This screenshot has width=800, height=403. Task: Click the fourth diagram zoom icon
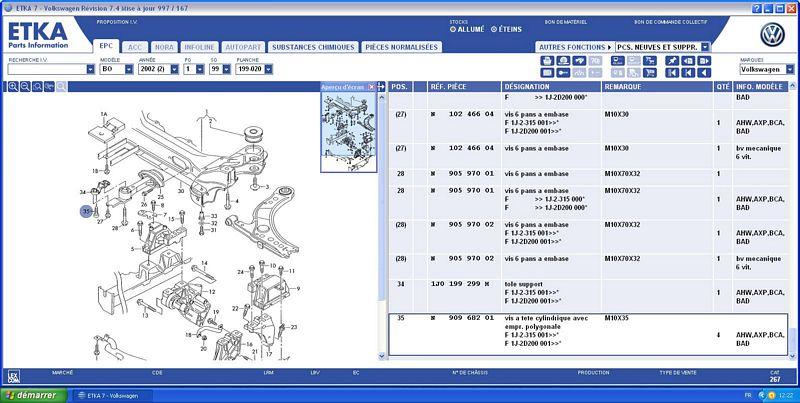49,87
